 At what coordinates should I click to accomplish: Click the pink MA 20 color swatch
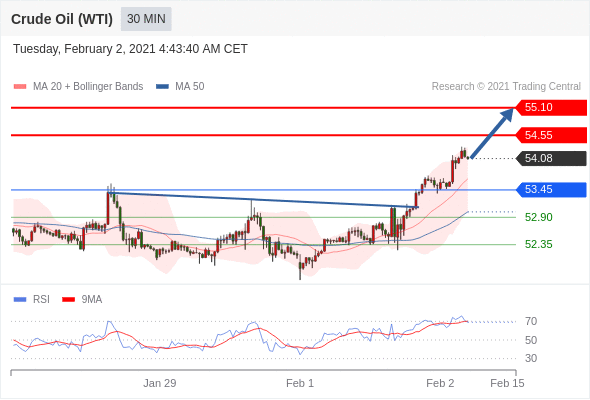point(20,87)
